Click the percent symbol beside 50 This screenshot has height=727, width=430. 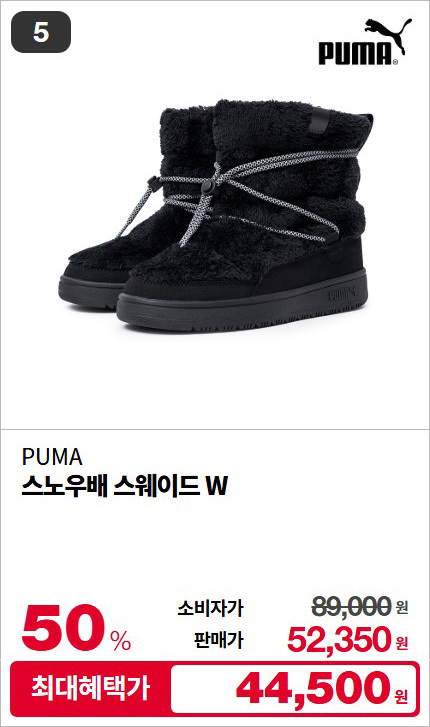pos(121,640)
